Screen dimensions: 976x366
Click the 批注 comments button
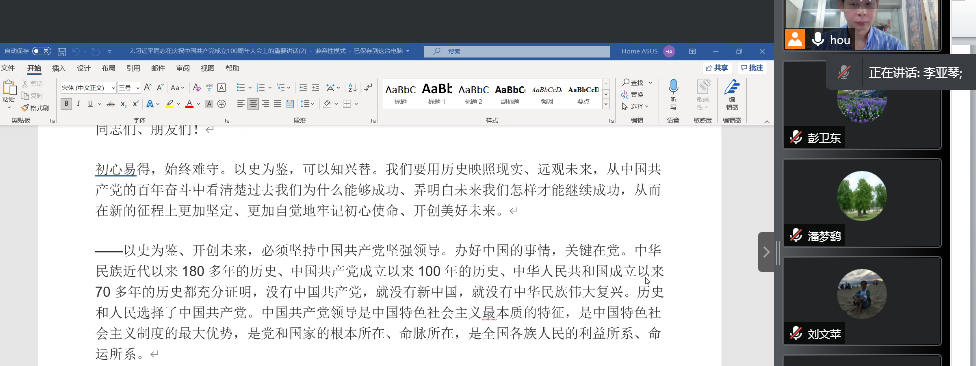click(752, 68)
